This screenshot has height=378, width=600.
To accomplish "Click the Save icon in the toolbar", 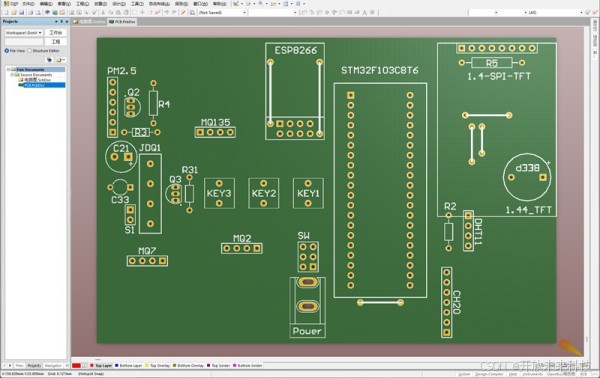I will click(x=21, y=13).
